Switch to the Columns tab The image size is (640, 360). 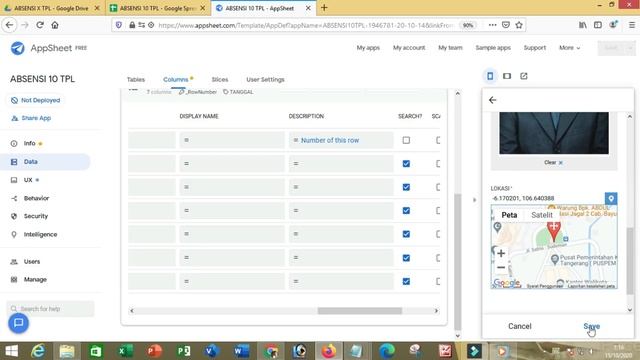(x=176, y=80)
